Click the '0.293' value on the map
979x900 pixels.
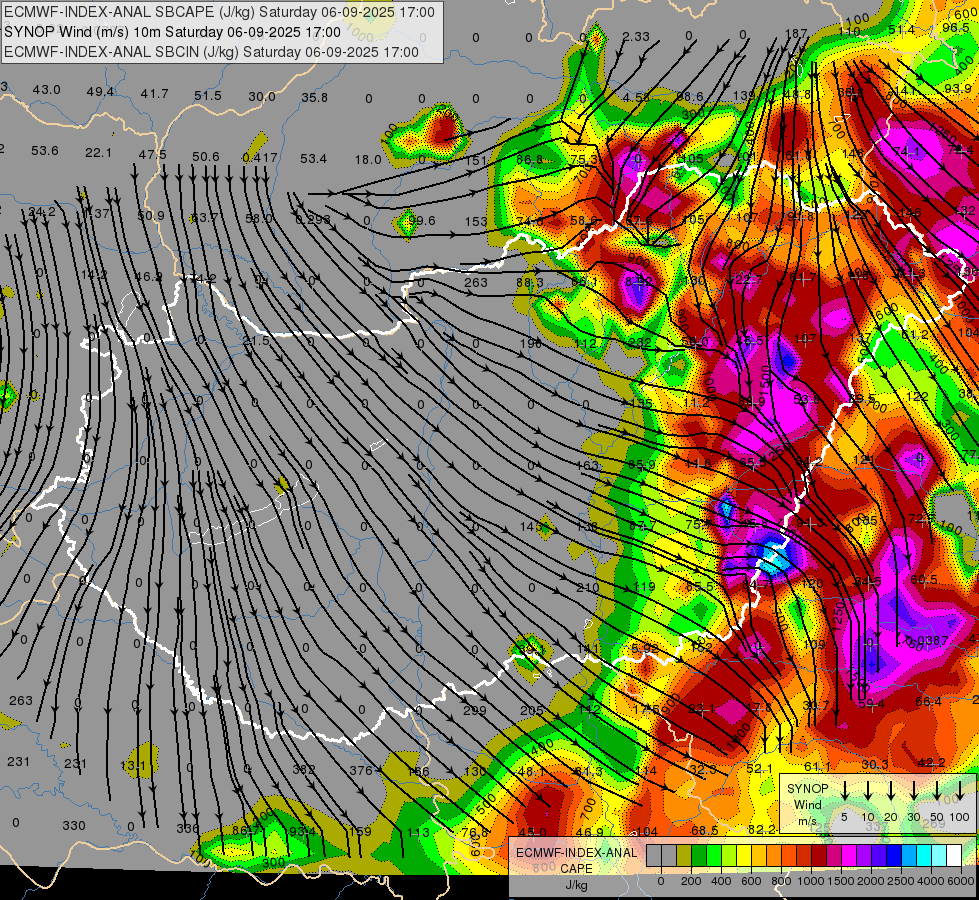pyautogui.click(x=313, y=219)
